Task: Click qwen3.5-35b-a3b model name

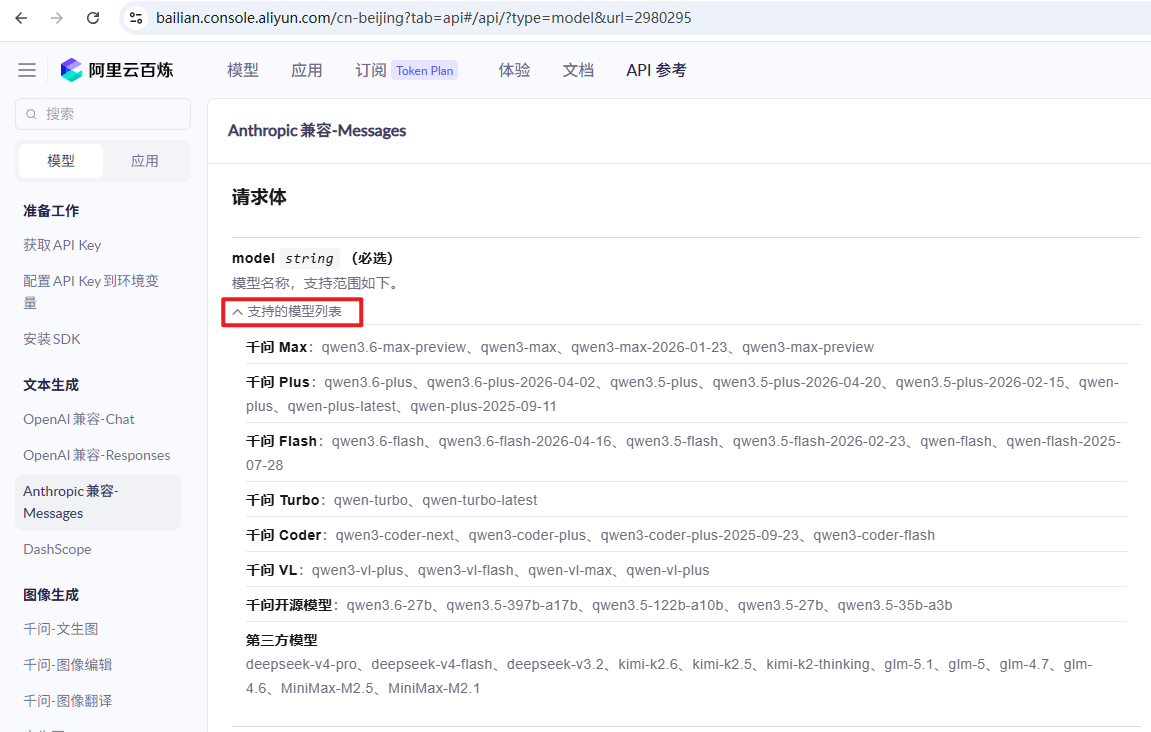Action: [x=895, y=606]
